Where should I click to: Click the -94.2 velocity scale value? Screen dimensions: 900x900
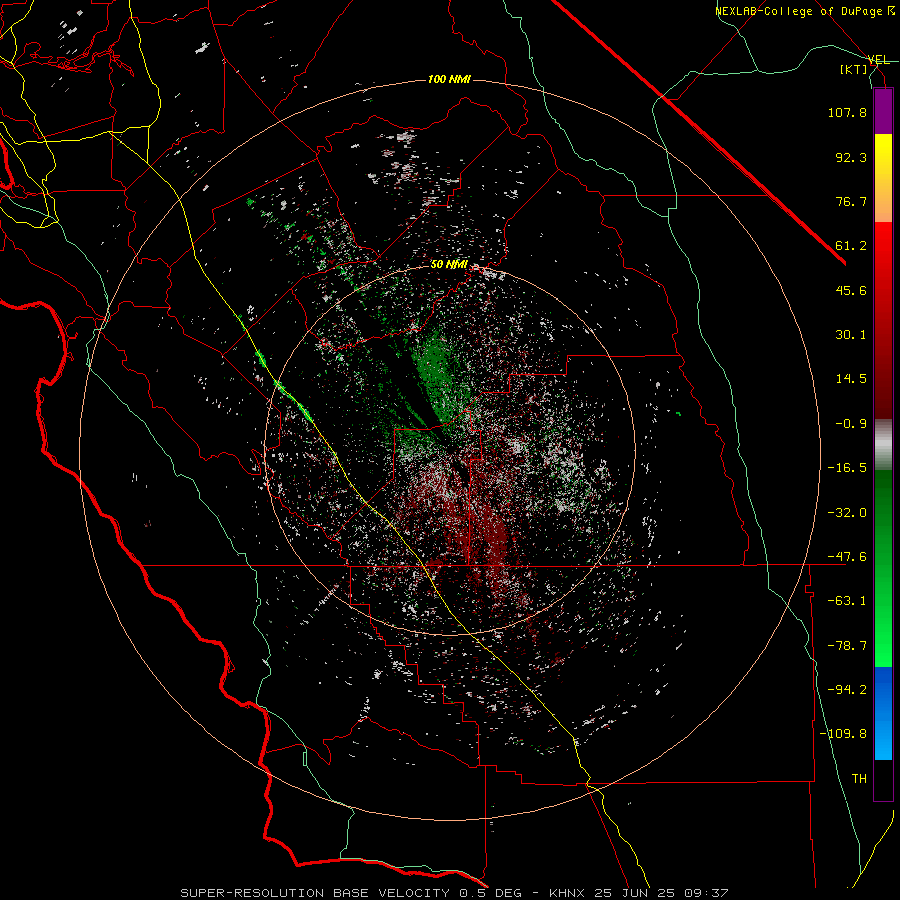(847, 690)
